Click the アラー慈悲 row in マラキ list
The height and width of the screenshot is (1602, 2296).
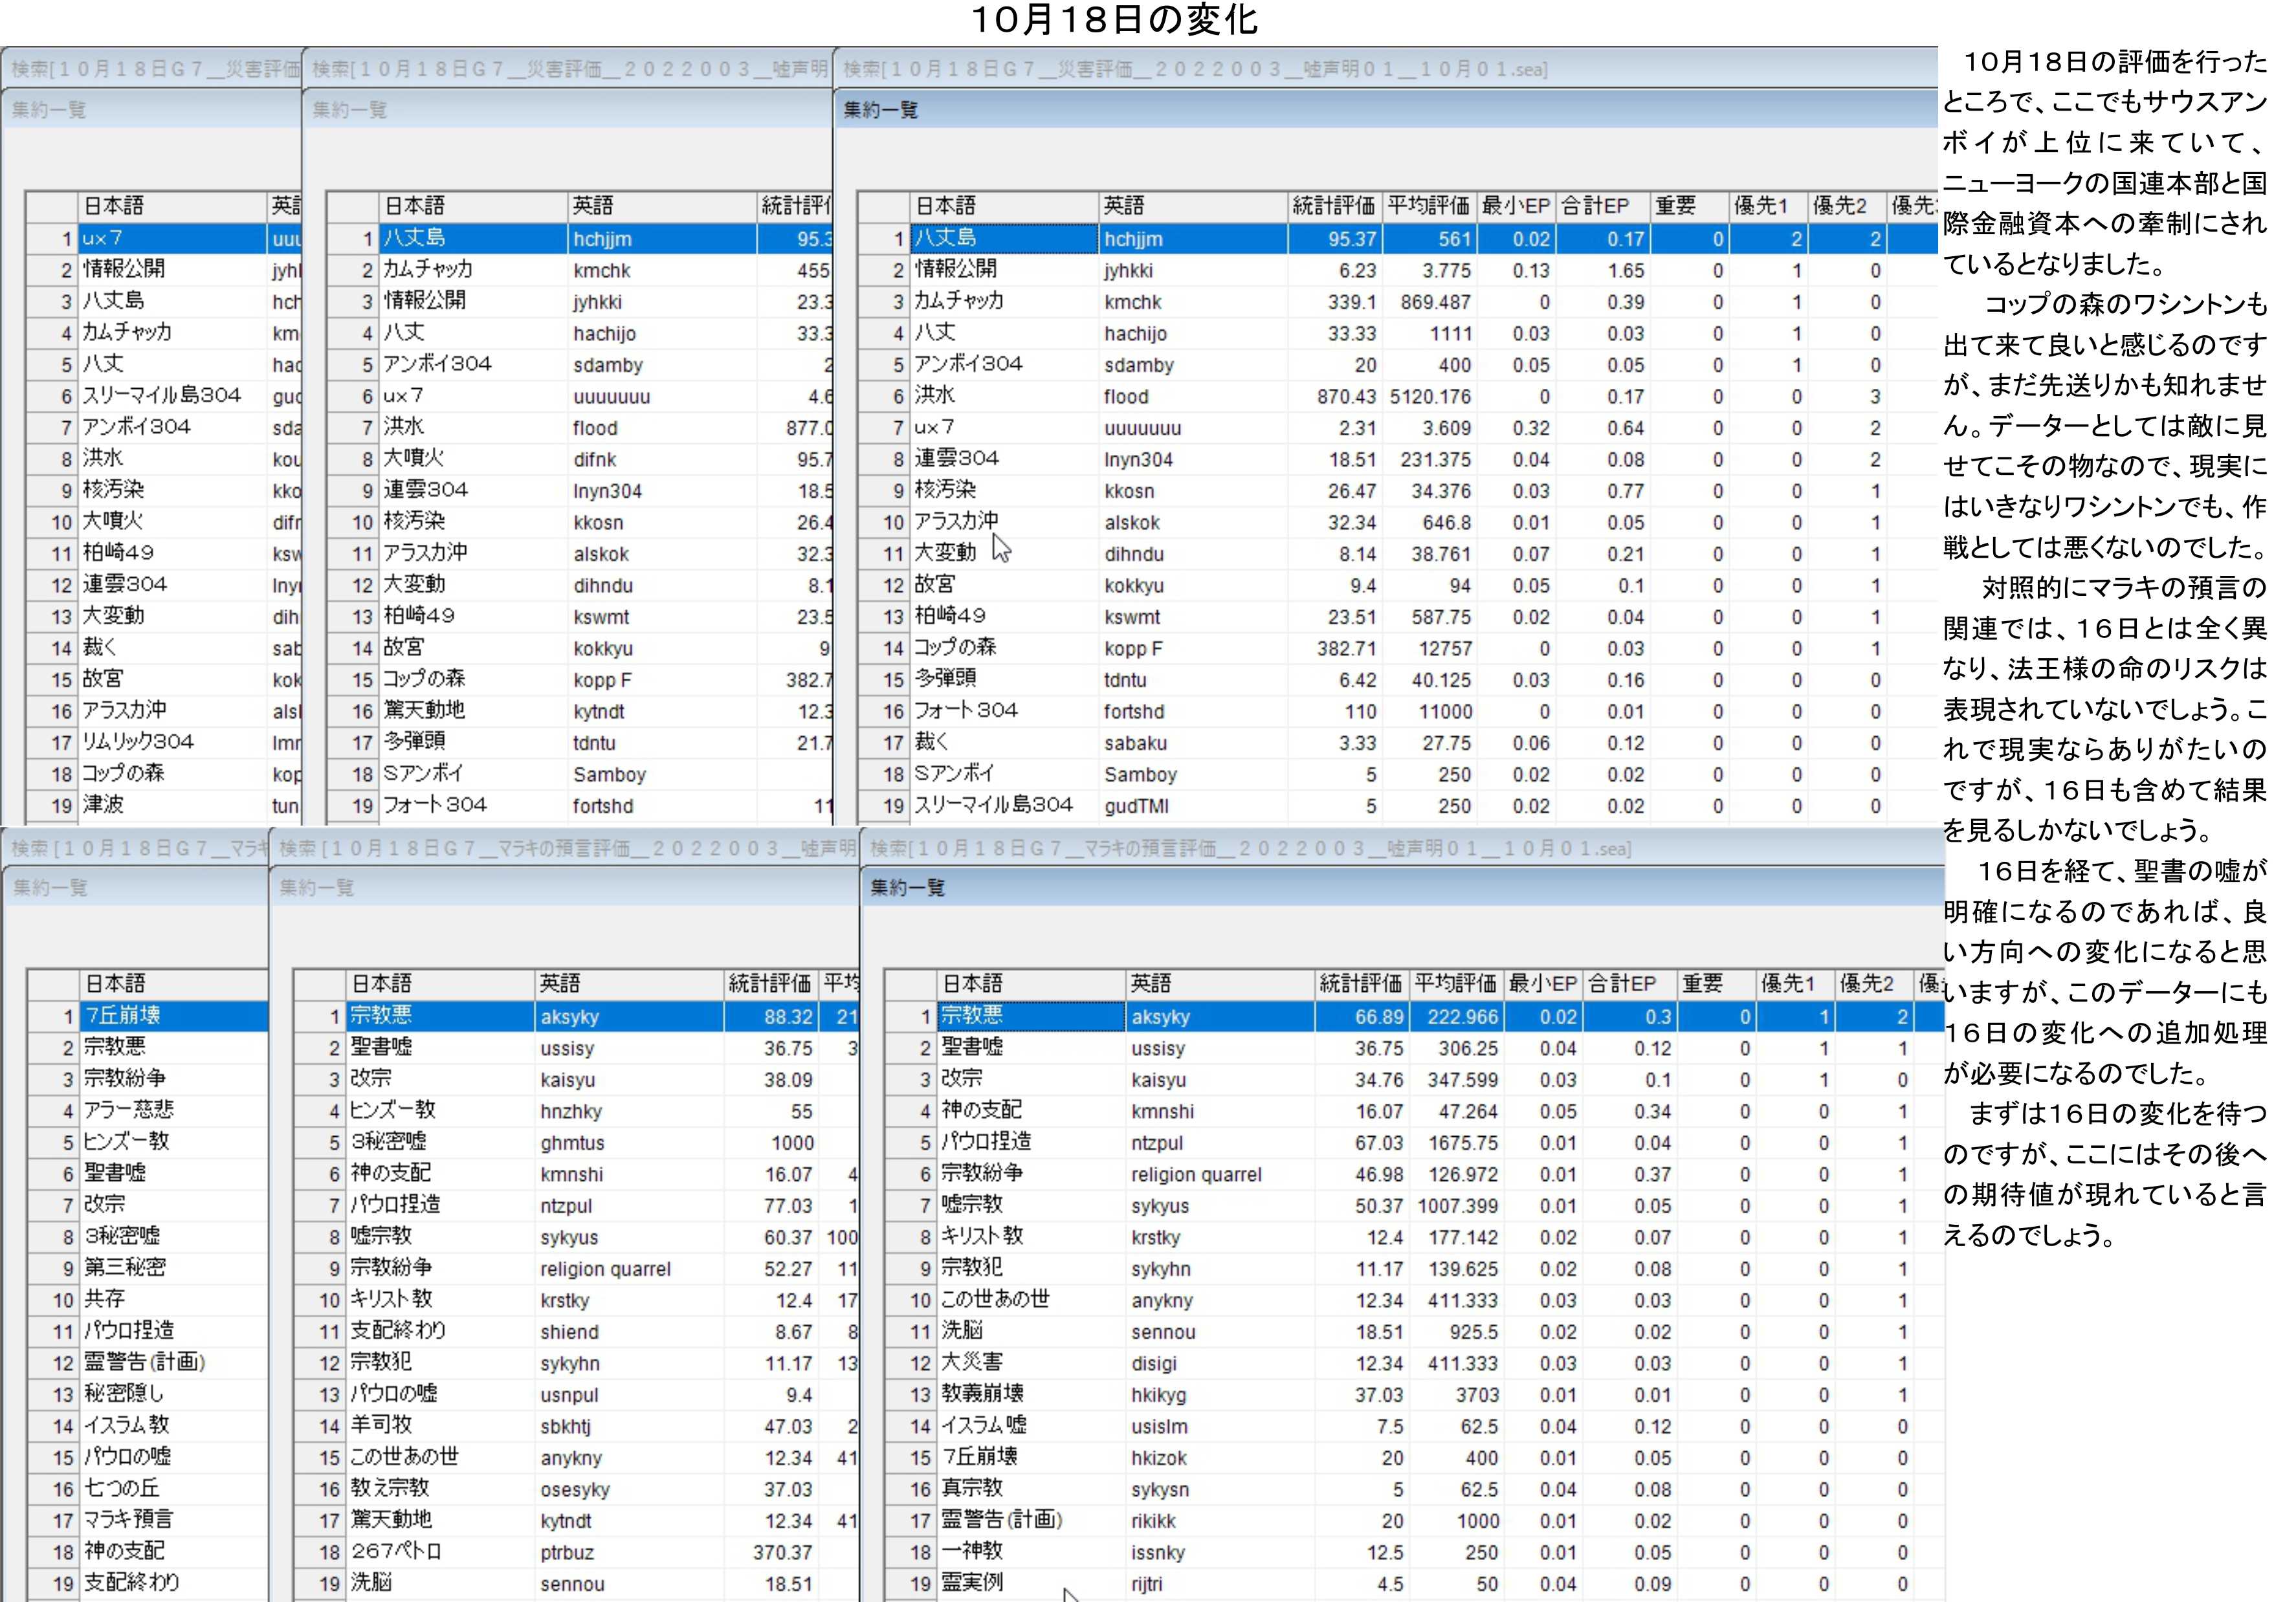point(129,1110)
